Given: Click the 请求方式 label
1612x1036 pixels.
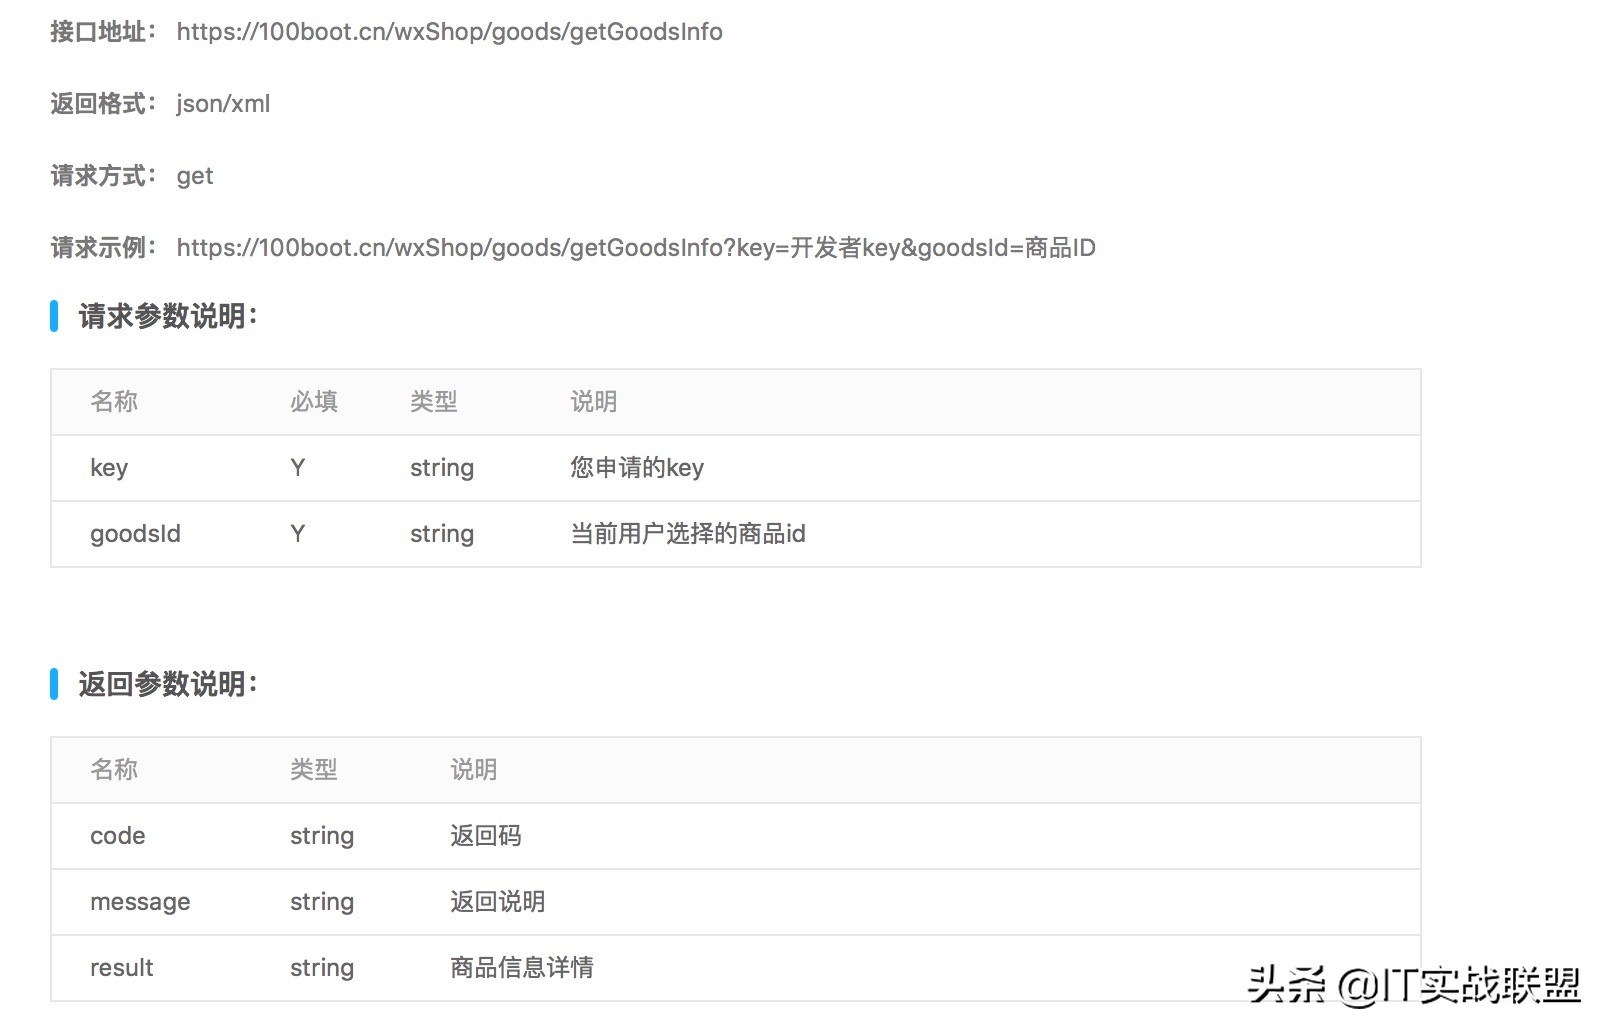Looking at the screenshot, I should coord(101,175).
